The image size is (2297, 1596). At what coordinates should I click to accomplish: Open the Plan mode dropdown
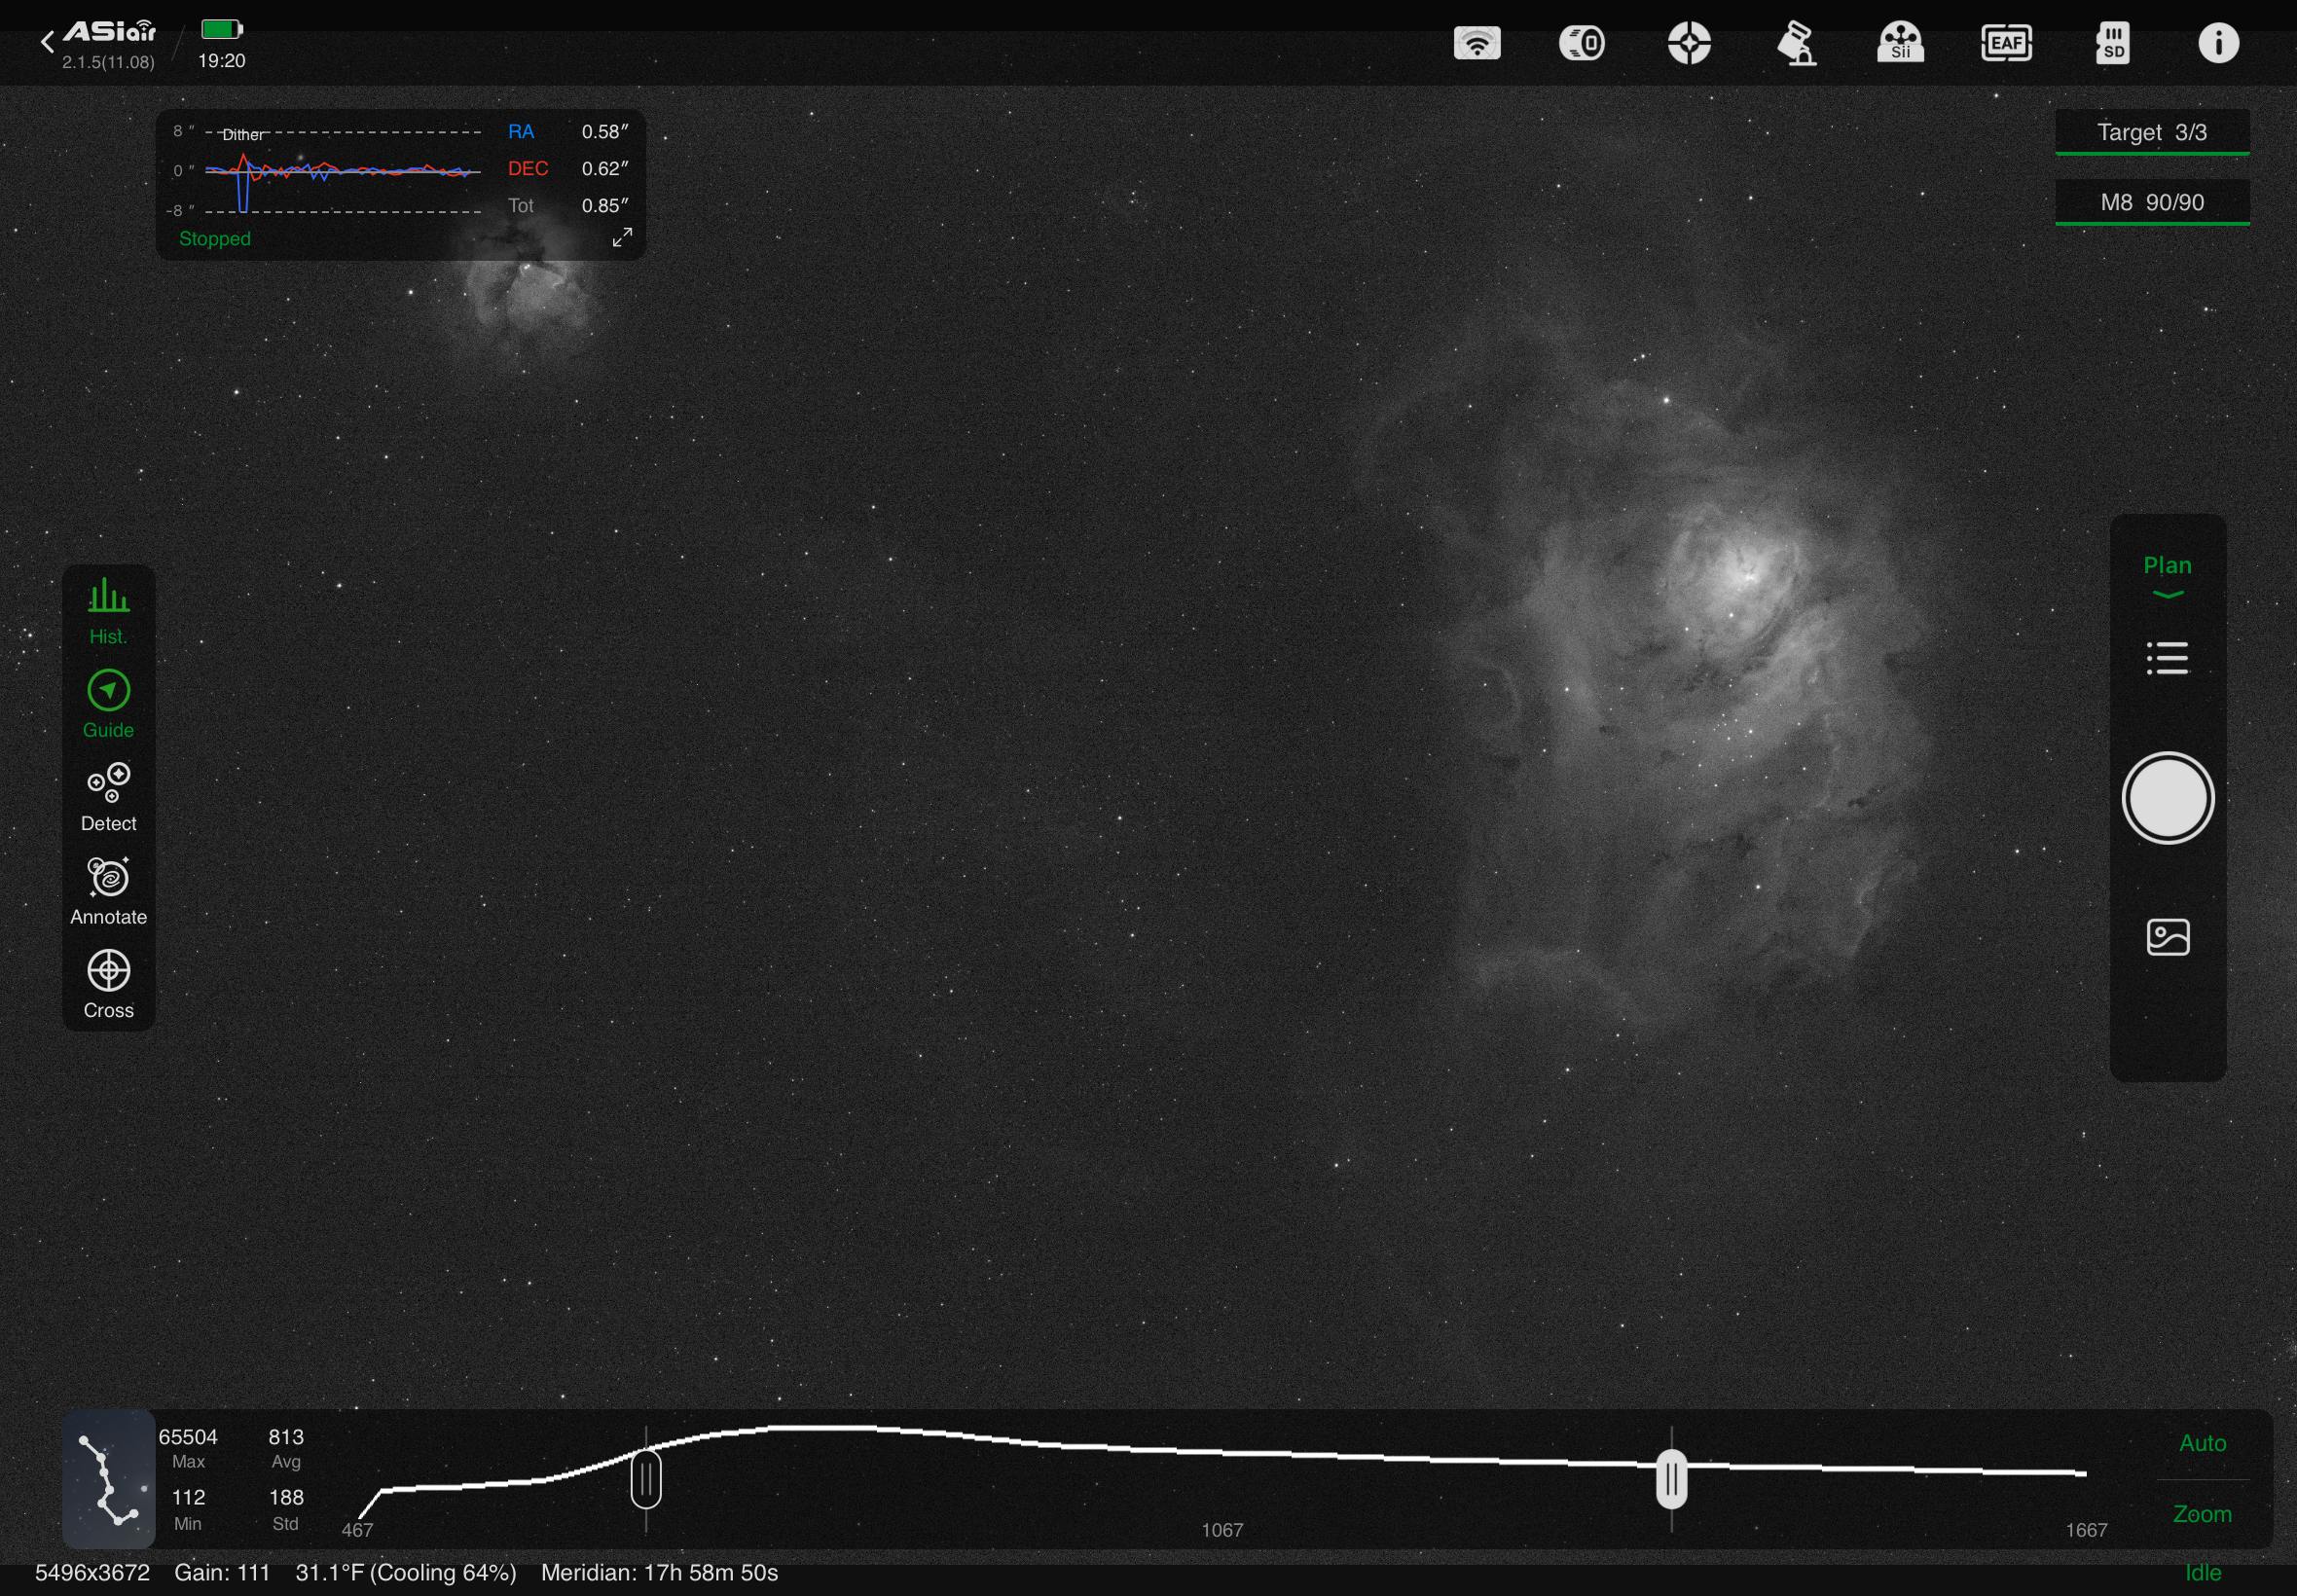[2167, 575]
